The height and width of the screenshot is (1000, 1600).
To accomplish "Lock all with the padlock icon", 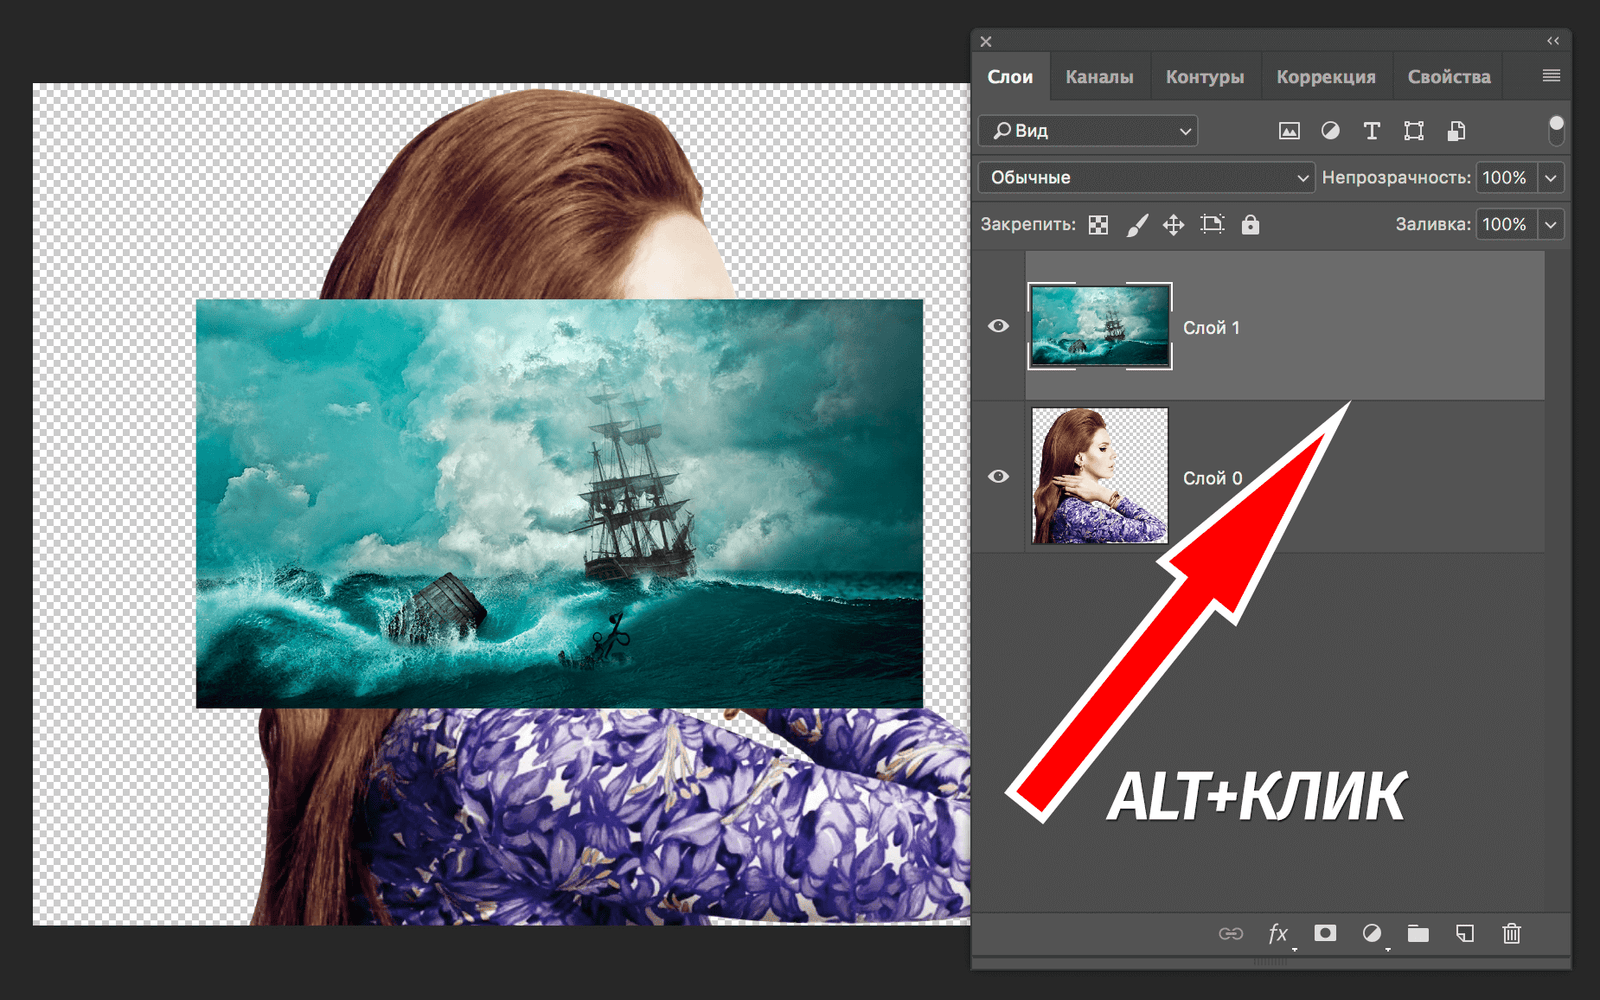I will tap(1250, 225).
